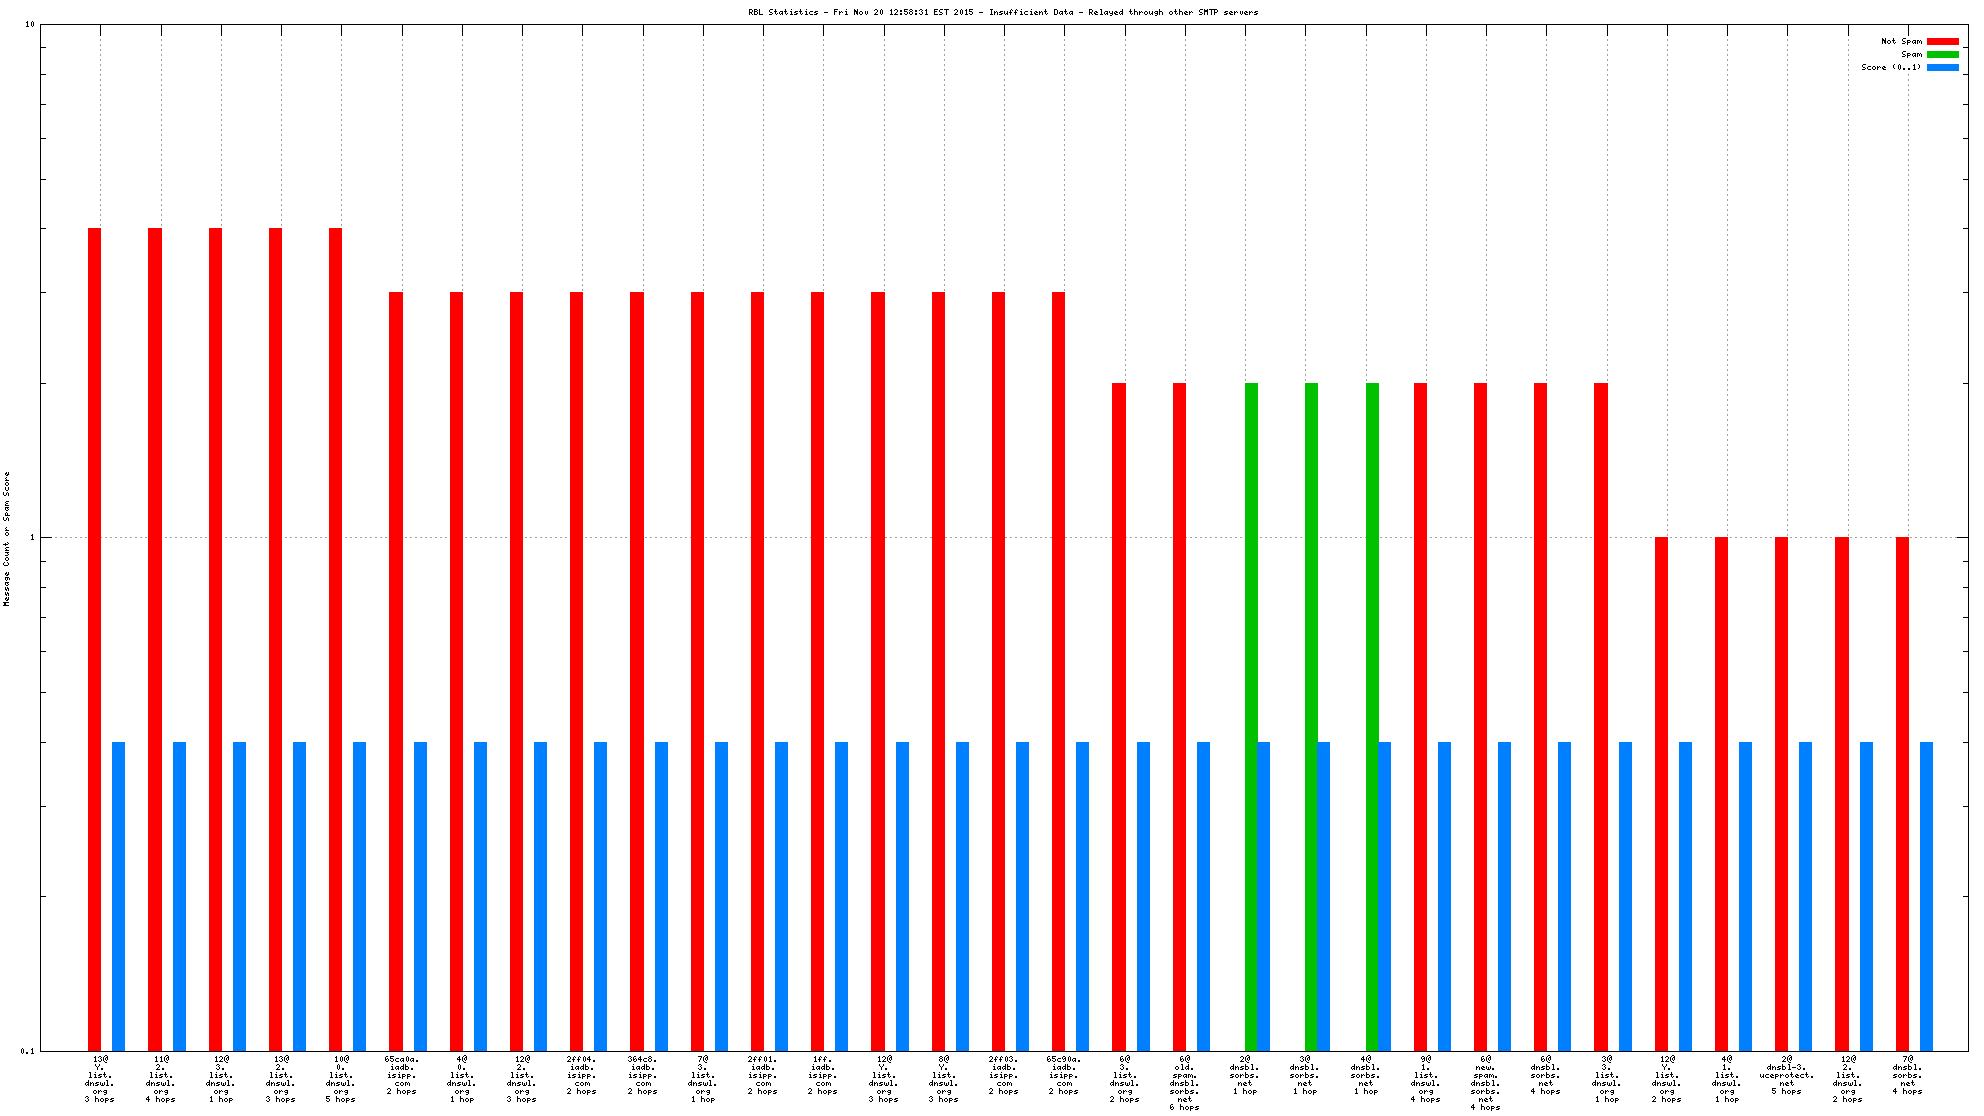Click the y-axis tick label 0.1

point(26,1051)
